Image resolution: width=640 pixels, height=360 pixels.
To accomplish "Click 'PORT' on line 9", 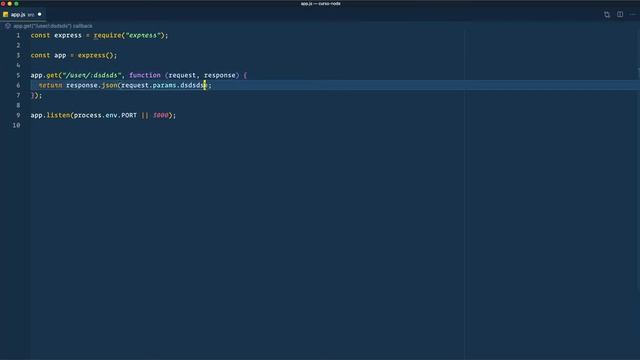I will tap(129, 116).
